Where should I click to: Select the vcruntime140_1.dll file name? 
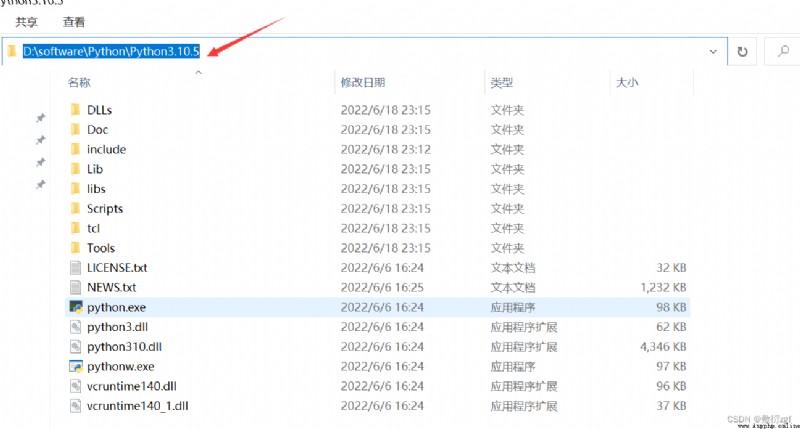pyautogui.click(x=138, y=406)
